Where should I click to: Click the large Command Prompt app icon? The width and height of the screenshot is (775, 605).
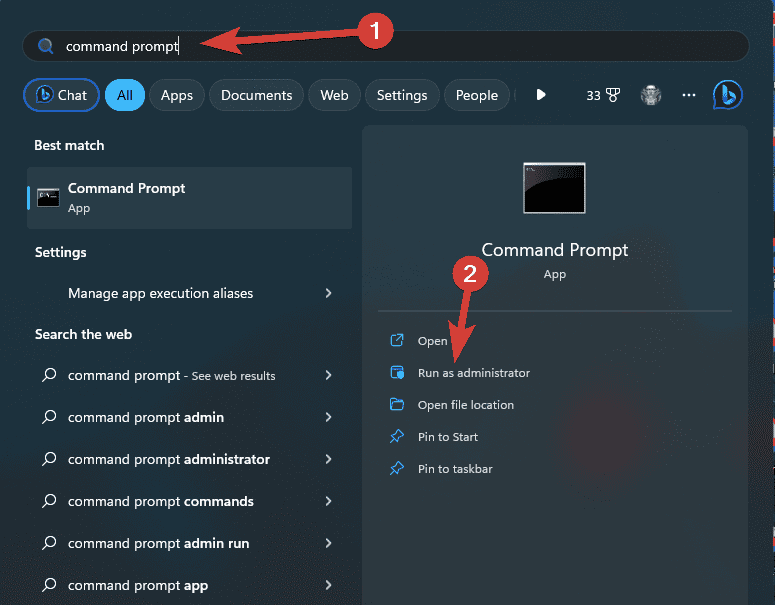(x=554, y=188)
